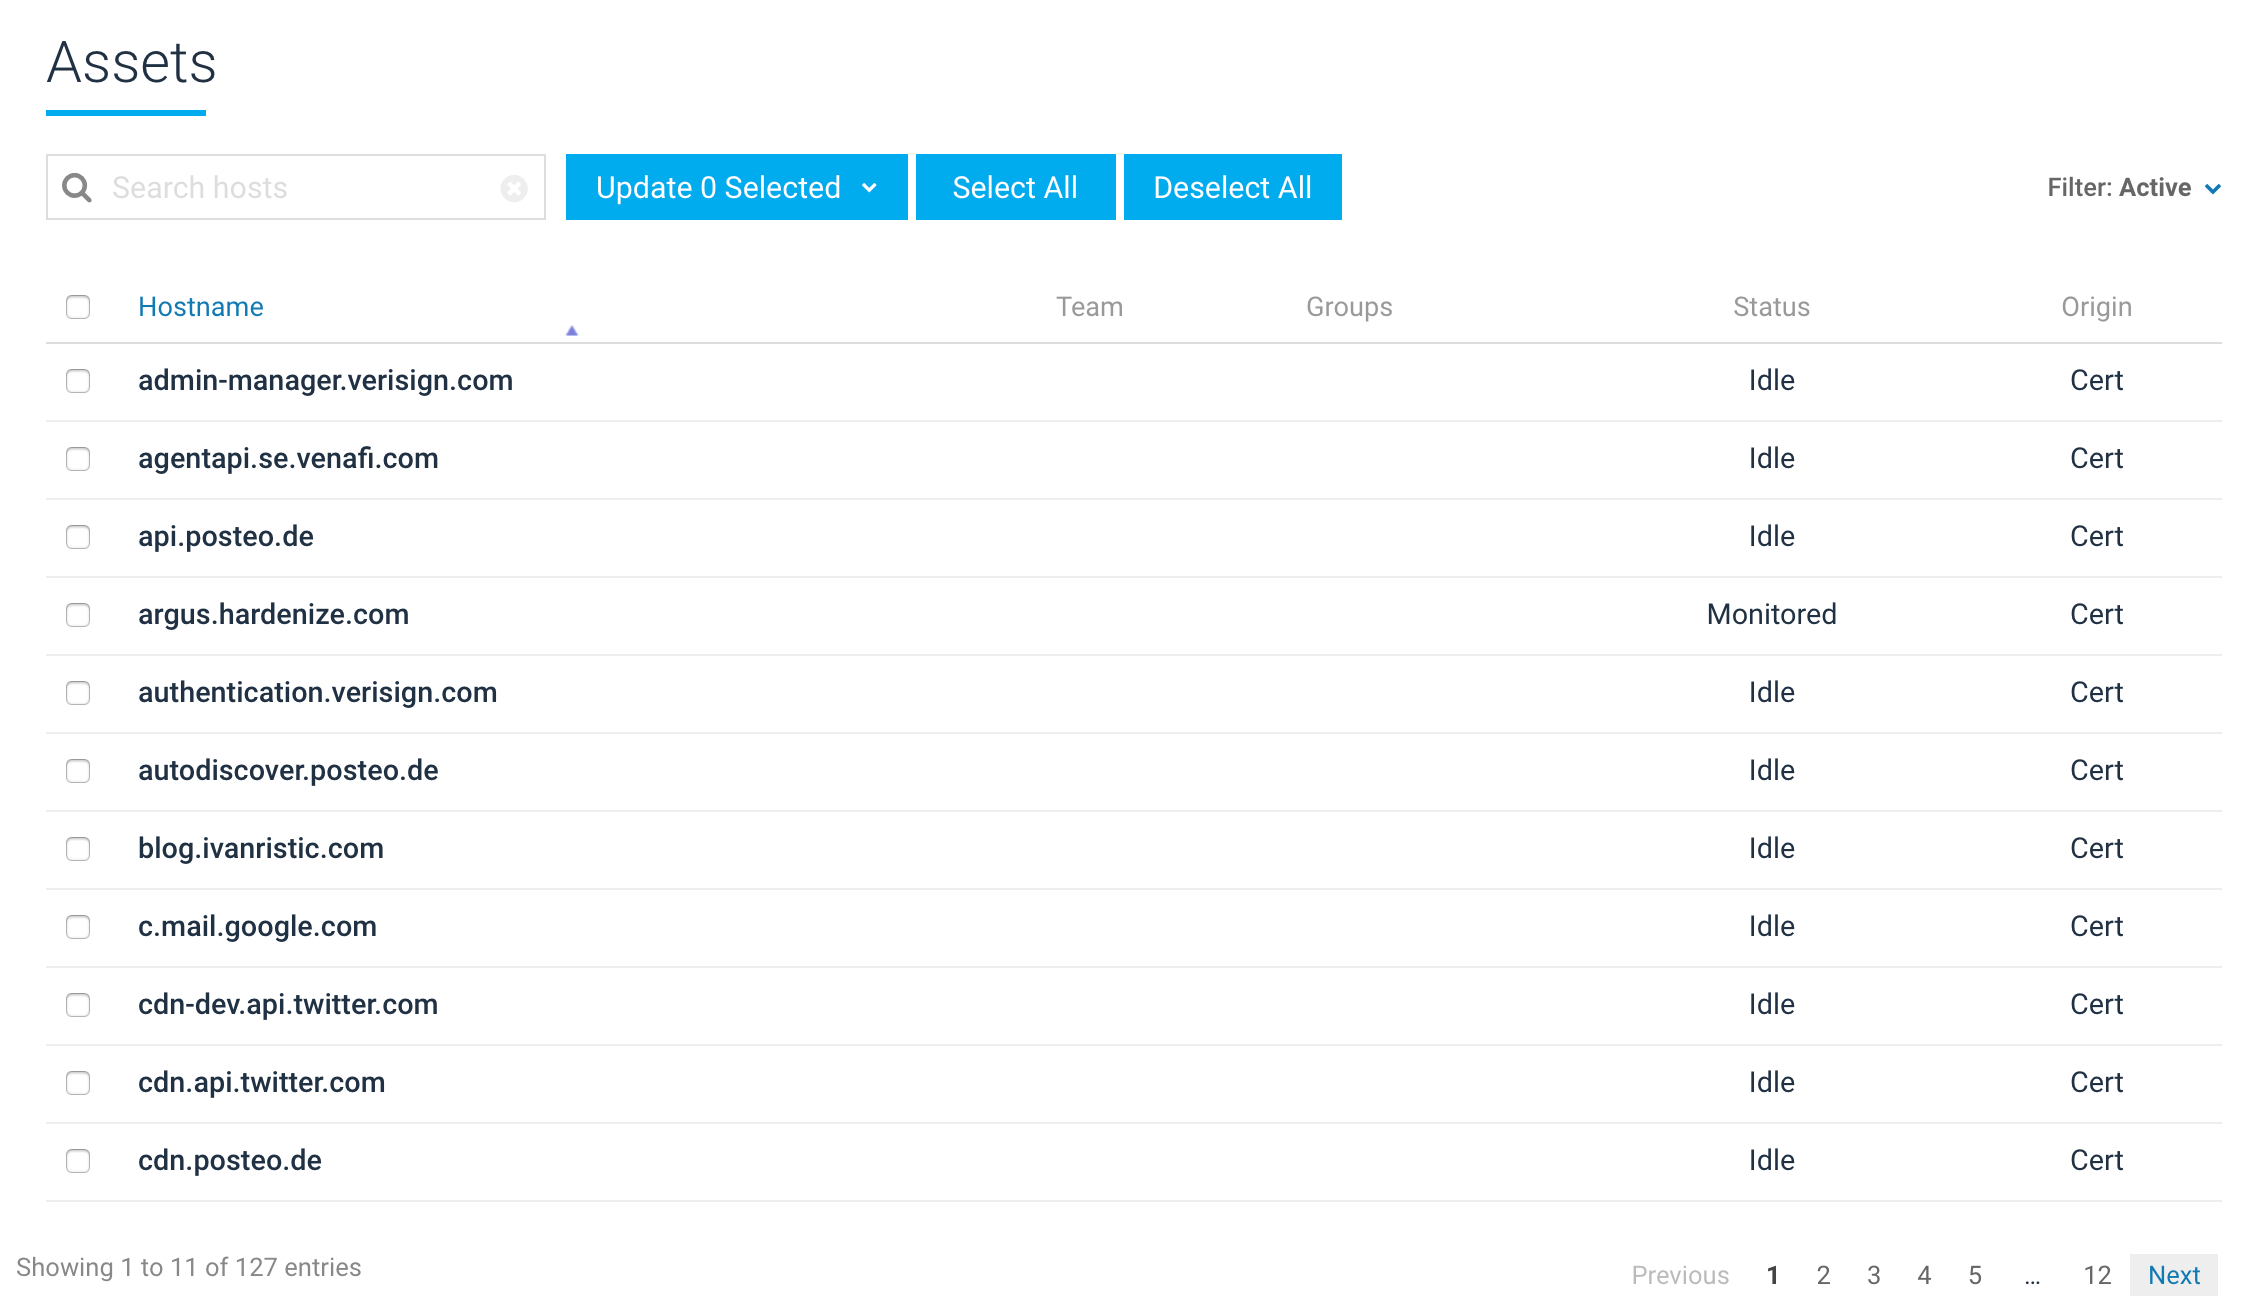The width and height of the screenshot is (2254, 1312).
Task: Check the admin-manager.verisign.com row checkbox
Action: pyautogui.click(x=78, y=381)
